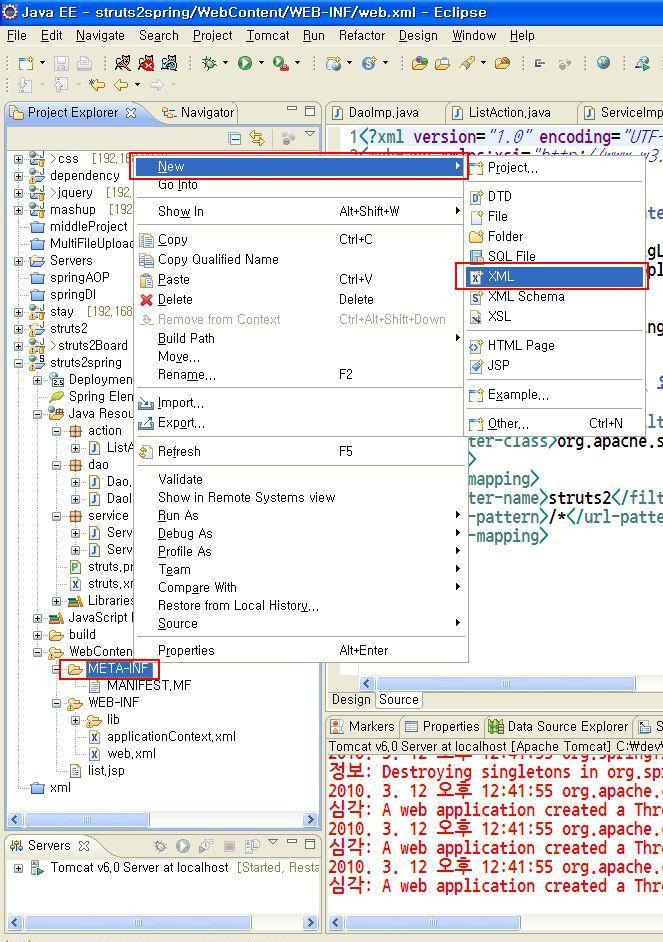Switch to the Data Source Explorer tab
Viewport: 663px width, 942px height.
click(x=558, y=726)
